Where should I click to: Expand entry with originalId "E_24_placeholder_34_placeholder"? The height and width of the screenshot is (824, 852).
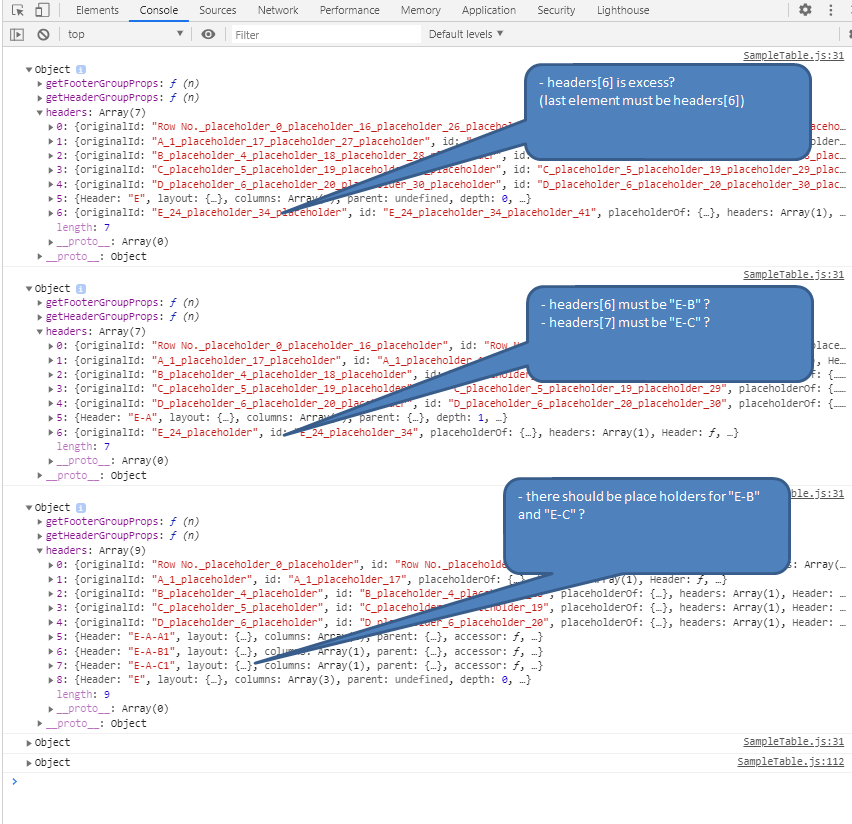[x=51, y=213]
